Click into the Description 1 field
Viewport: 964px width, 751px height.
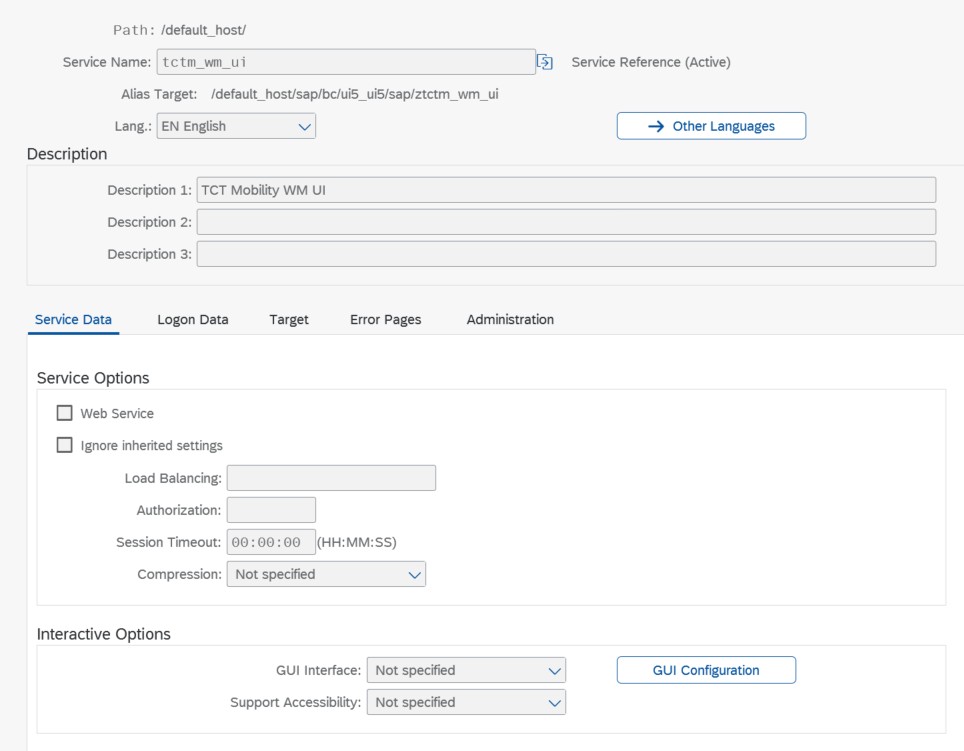point(566,190)
